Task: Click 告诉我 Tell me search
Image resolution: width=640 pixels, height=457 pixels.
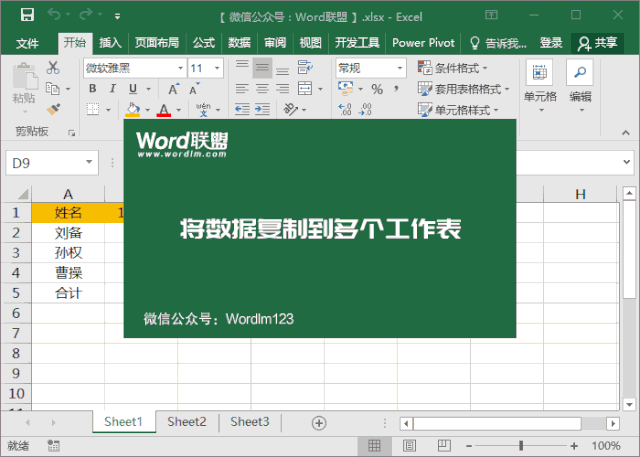Action: tap(498, 43)
